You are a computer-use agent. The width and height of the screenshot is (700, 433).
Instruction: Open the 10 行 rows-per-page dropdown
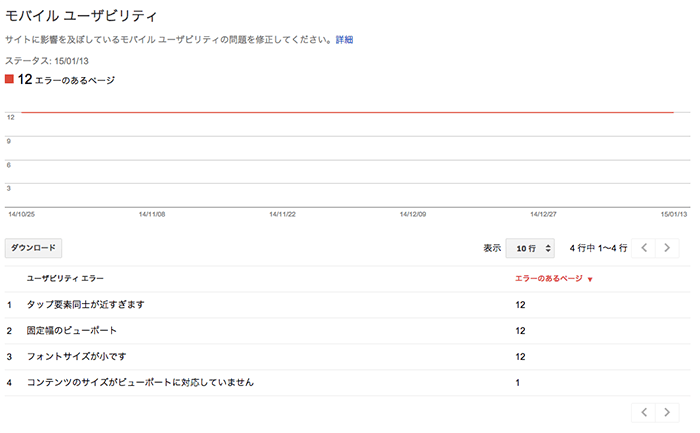531,248
